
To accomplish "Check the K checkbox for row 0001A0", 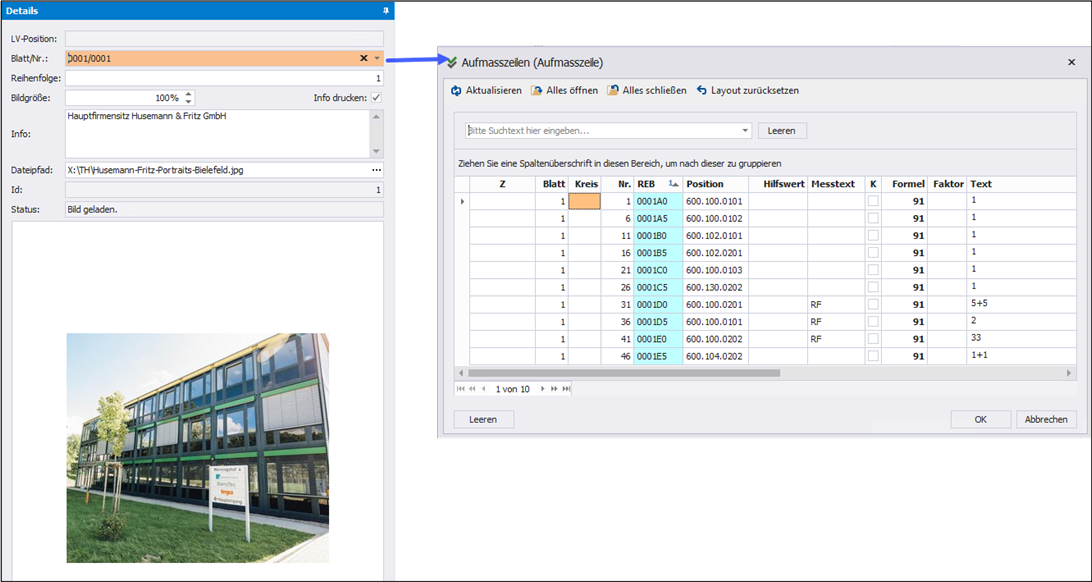I will pos(873,201).
